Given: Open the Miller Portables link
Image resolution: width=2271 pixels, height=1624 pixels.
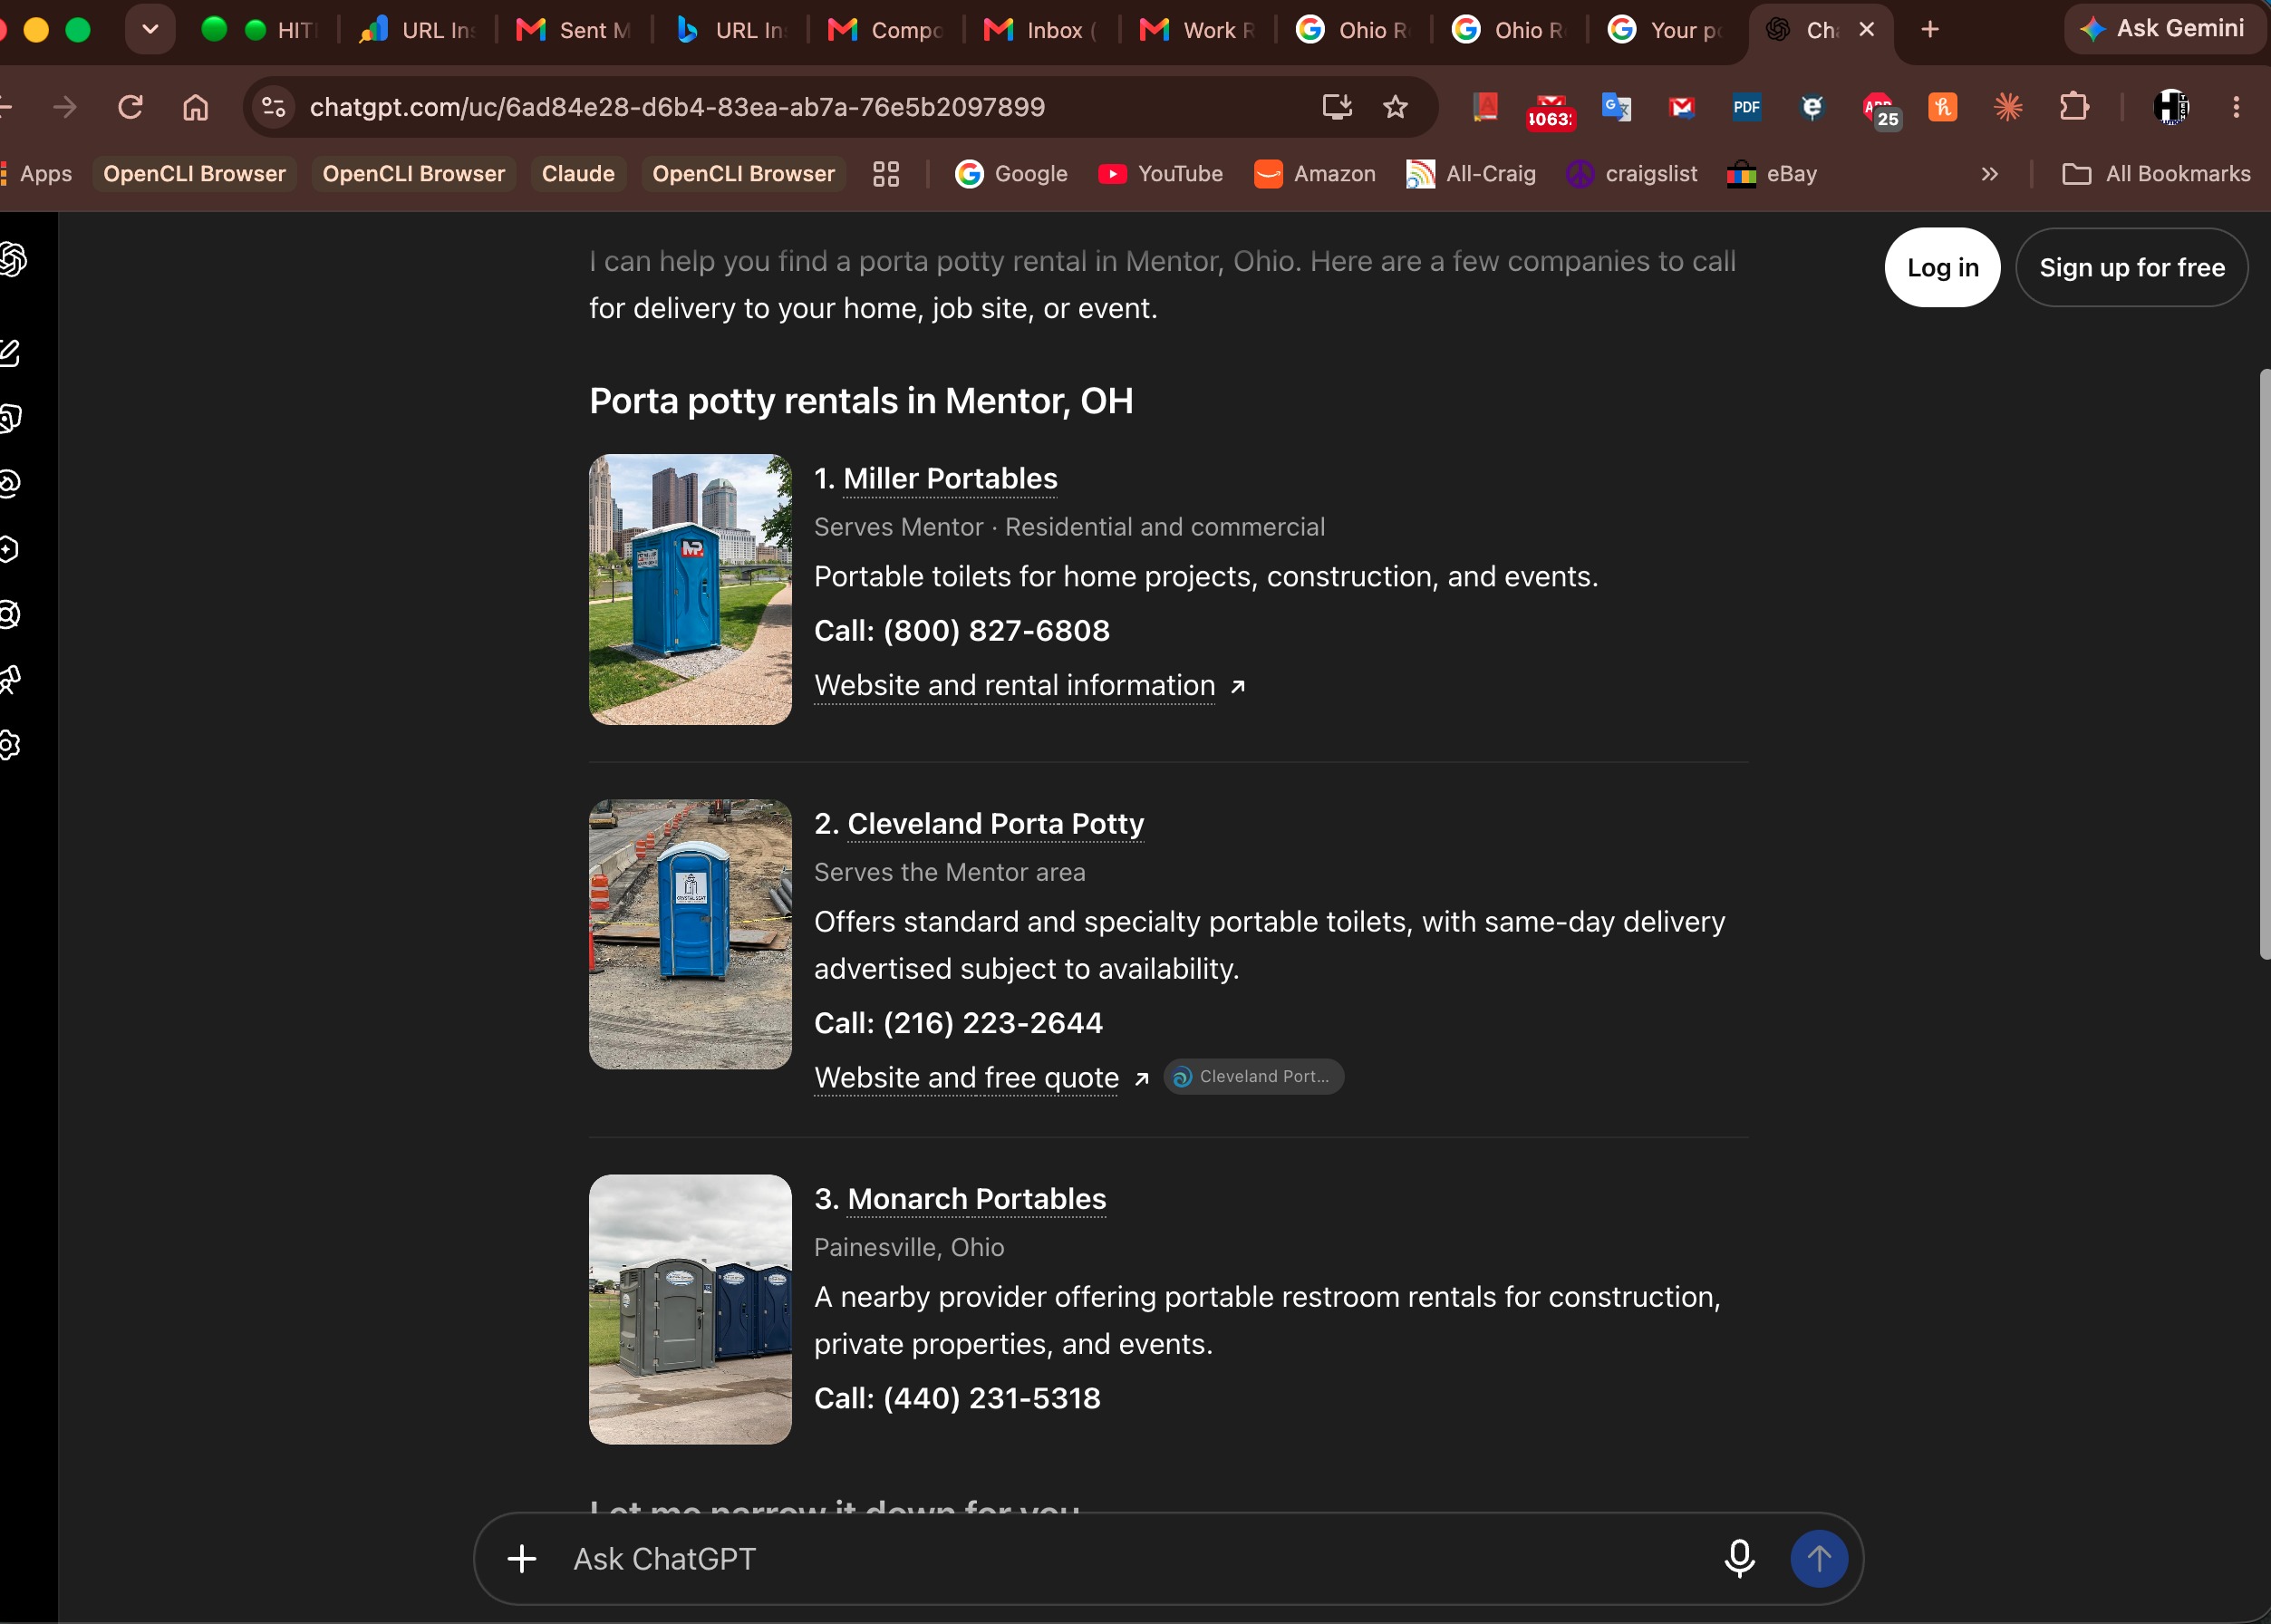Looking at the screenshot, I should [x=950, y=478].
